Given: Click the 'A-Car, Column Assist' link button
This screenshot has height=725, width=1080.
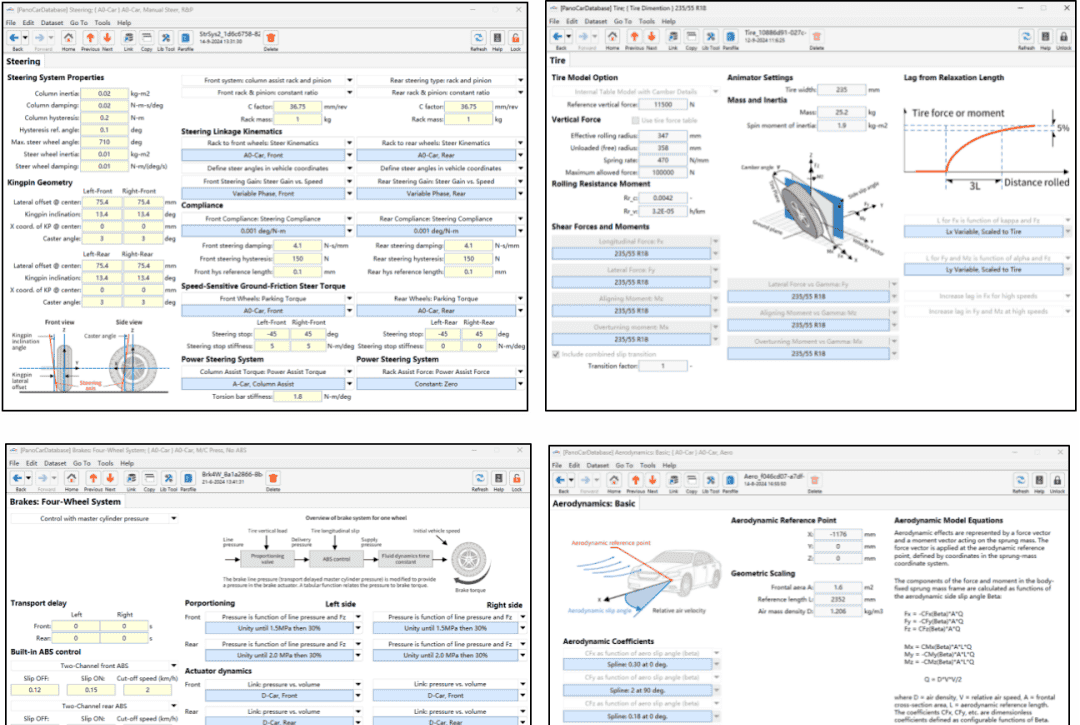Looking at the screenshot, I should click(x=264, y=382).
